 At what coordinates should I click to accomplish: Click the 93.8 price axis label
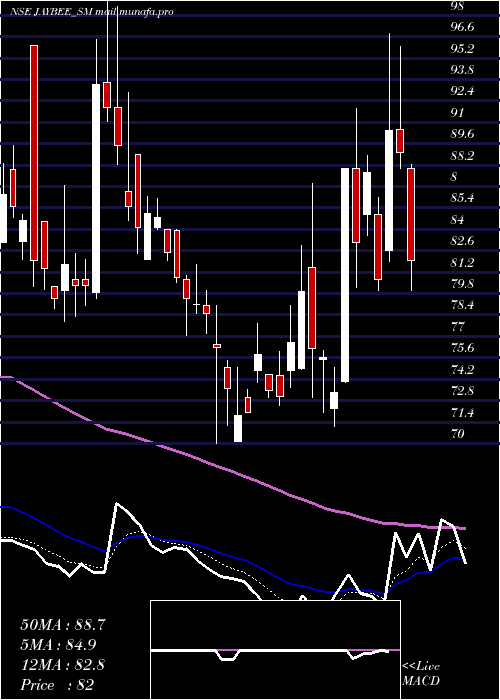click(462, 70)
